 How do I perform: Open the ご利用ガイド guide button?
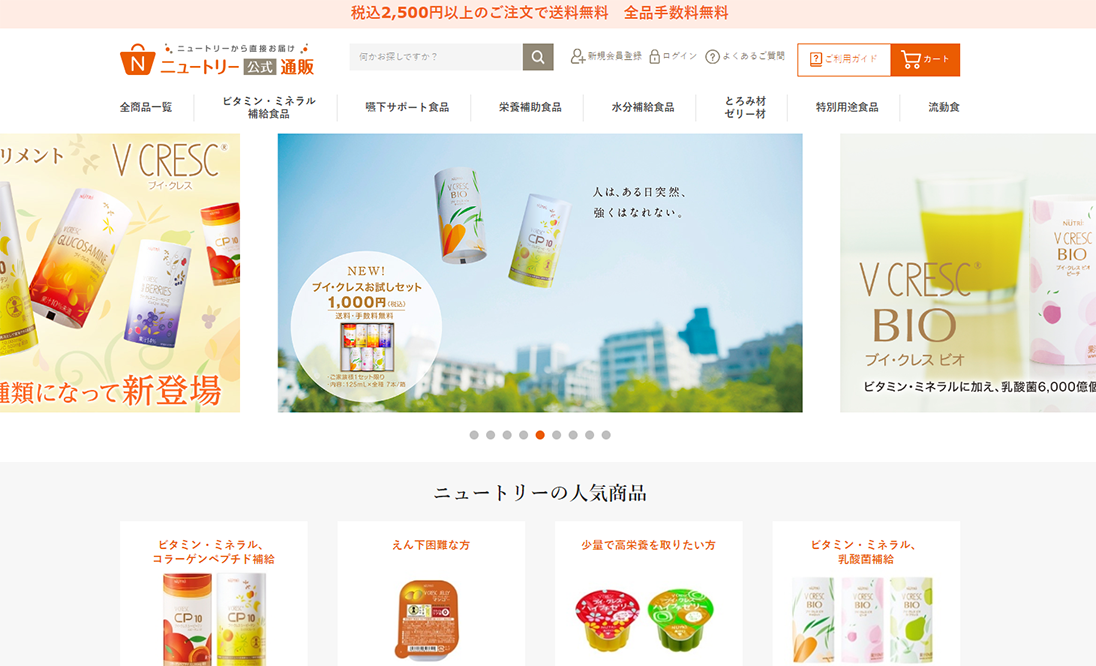coord(844,59)
